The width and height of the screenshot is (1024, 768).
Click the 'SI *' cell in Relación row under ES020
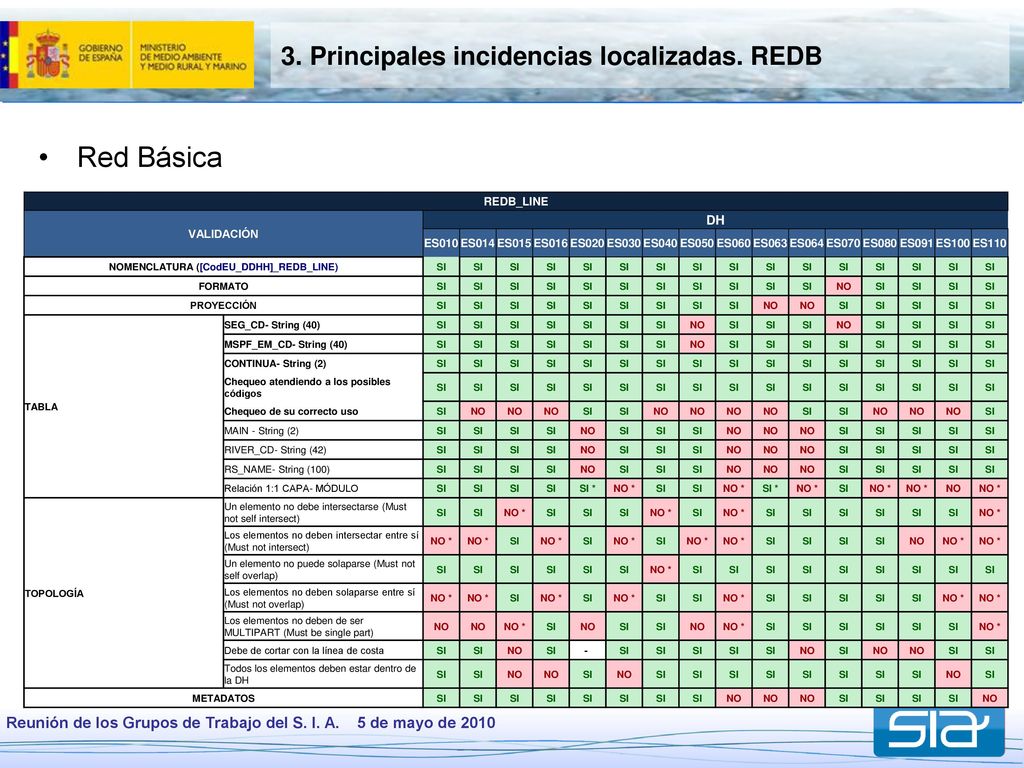pyautogui.click(x=587, y=488)
